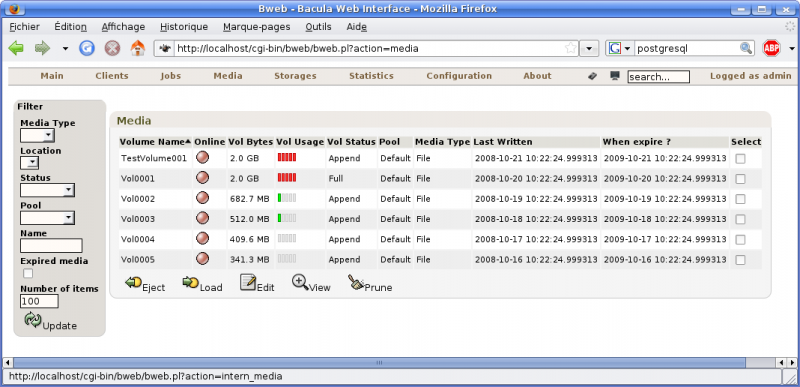This screenshot has height=387, width=800.
Task: Click the tag icon beside the display icon
Action: click(x=592, y=76)
